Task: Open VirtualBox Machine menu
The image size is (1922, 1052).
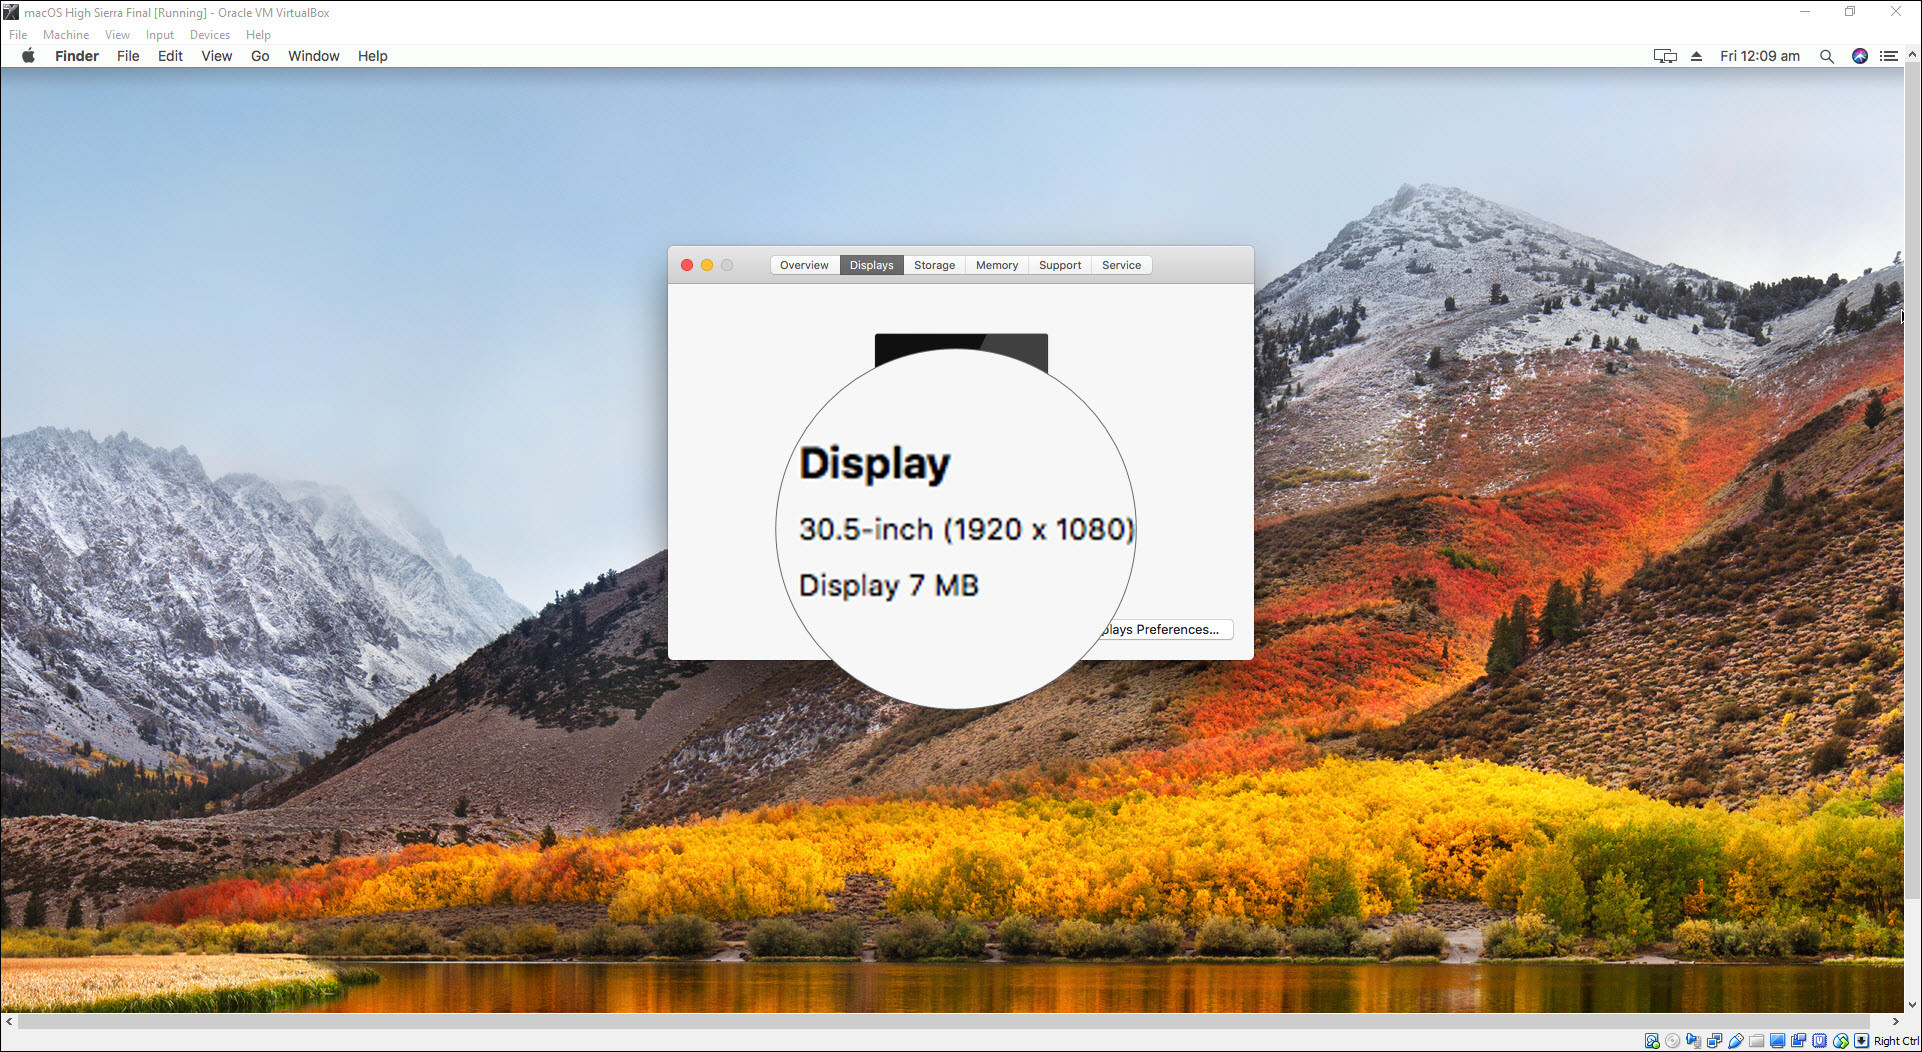Action: [x=66, y=34]
